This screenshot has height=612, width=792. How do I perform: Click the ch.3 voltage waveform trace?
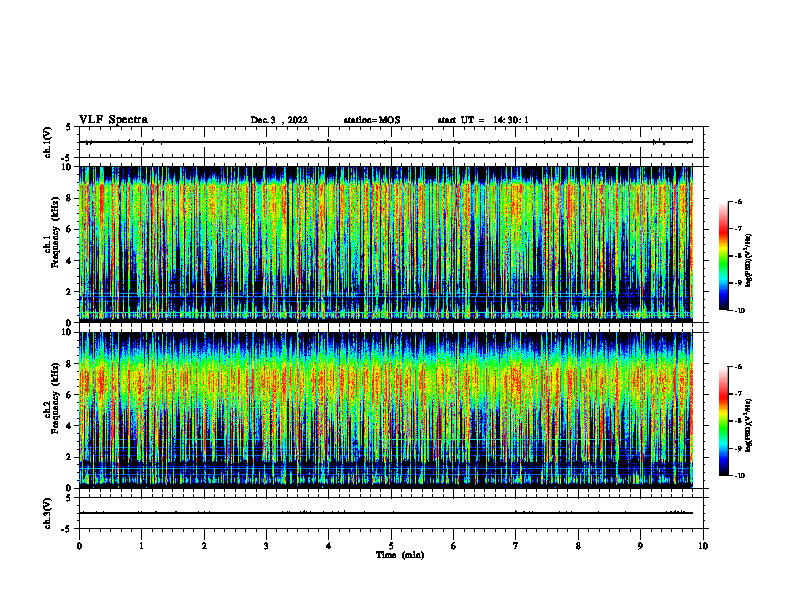386,513
